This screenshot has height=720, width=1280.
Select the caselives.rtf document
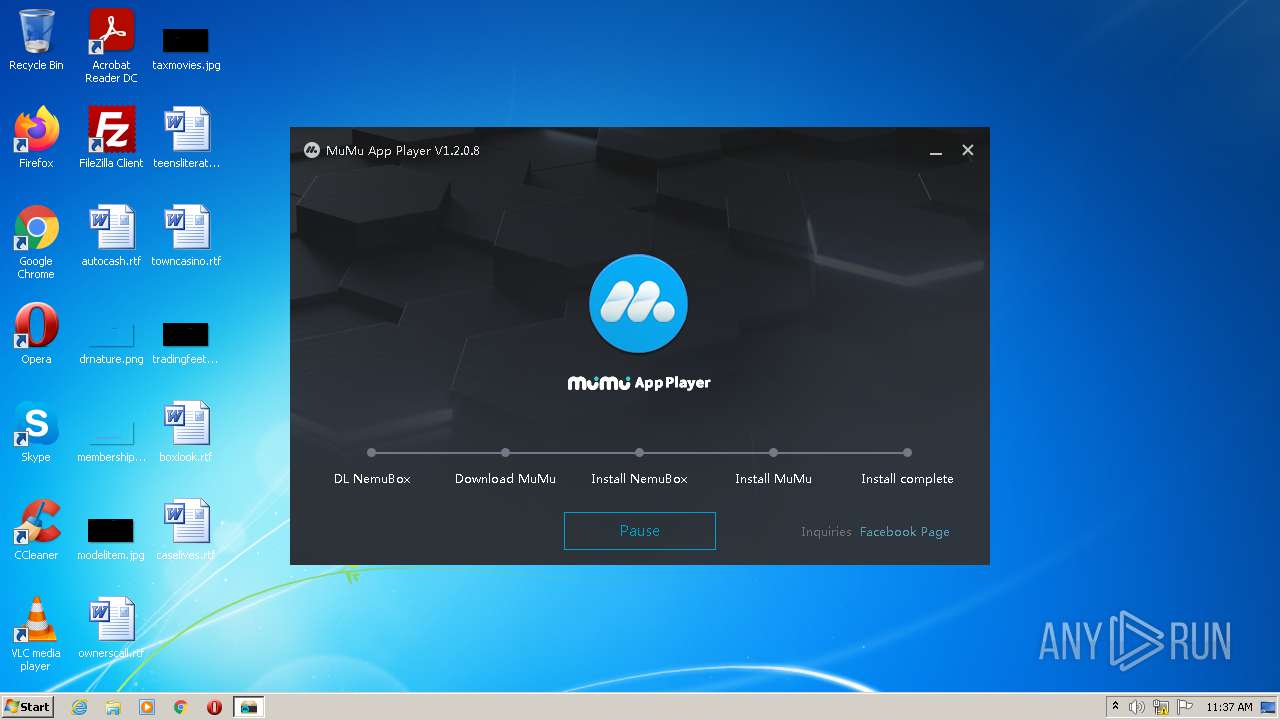pyautogui.click(x=186, y=530)
